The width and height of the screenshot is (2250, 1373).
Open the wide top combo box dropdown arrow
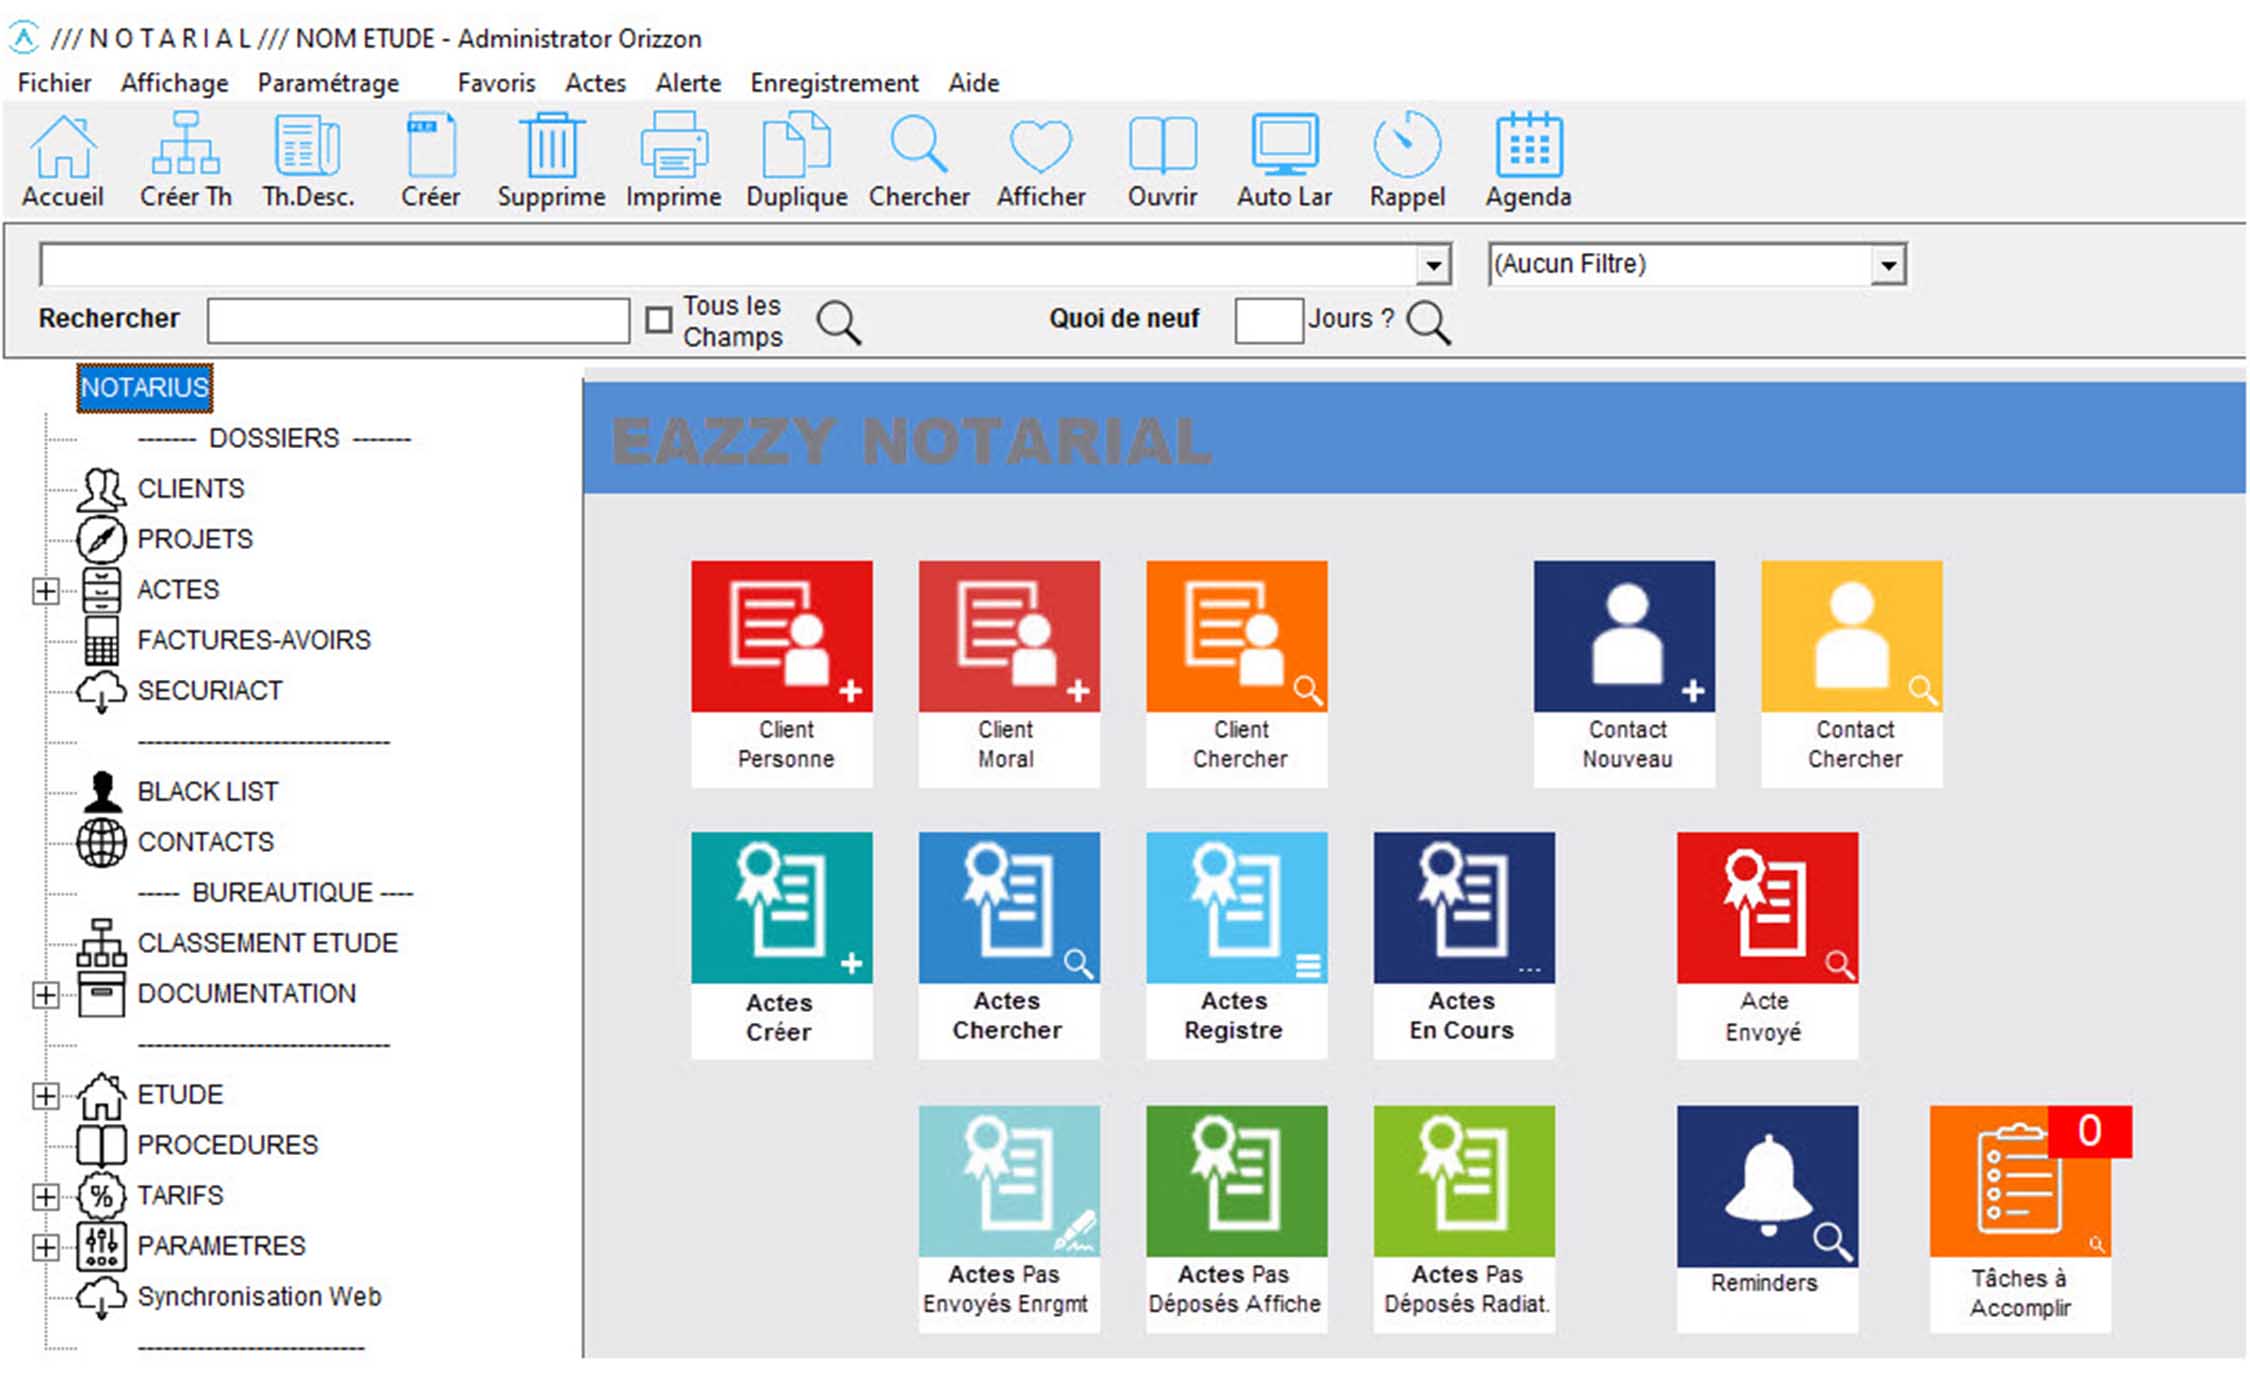coord(1433,265)
